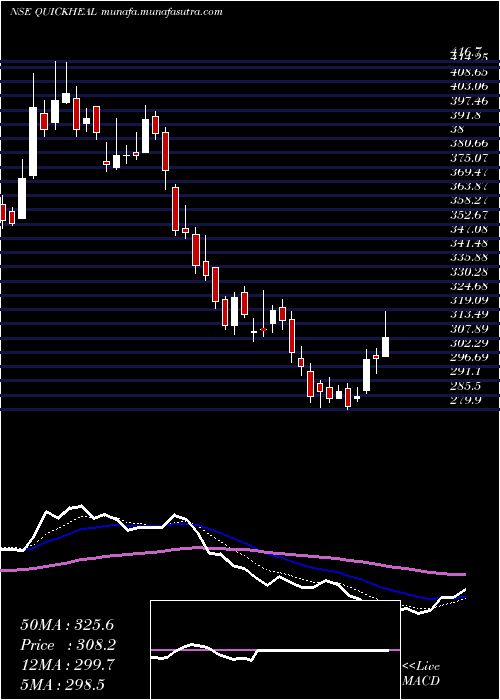The image size is (500, 700).
Task: Click the 363.87 price level label
Action: [470, 186]
